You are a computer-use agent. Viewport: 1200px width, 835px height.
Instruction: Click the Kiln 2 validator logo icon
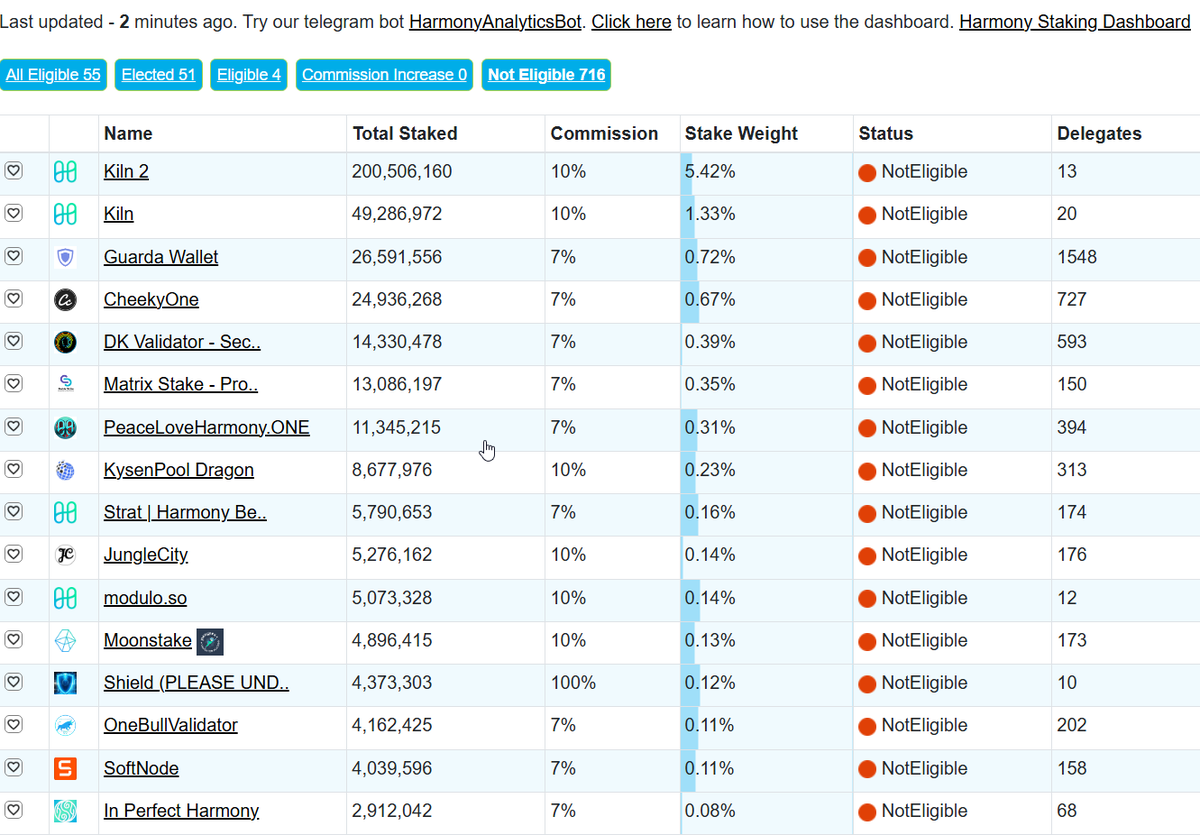point(65,171)
